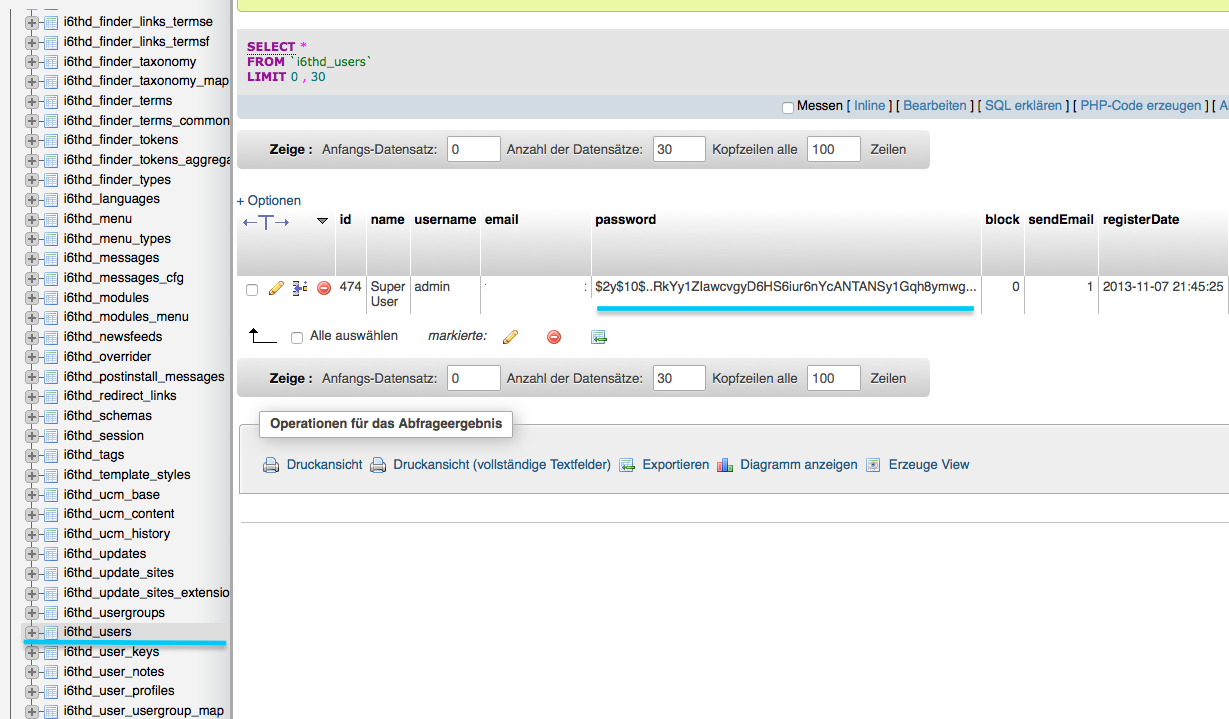The image size is (1229, 719).
Task: Click the export icon next to markierte
Action: (599, 338)
